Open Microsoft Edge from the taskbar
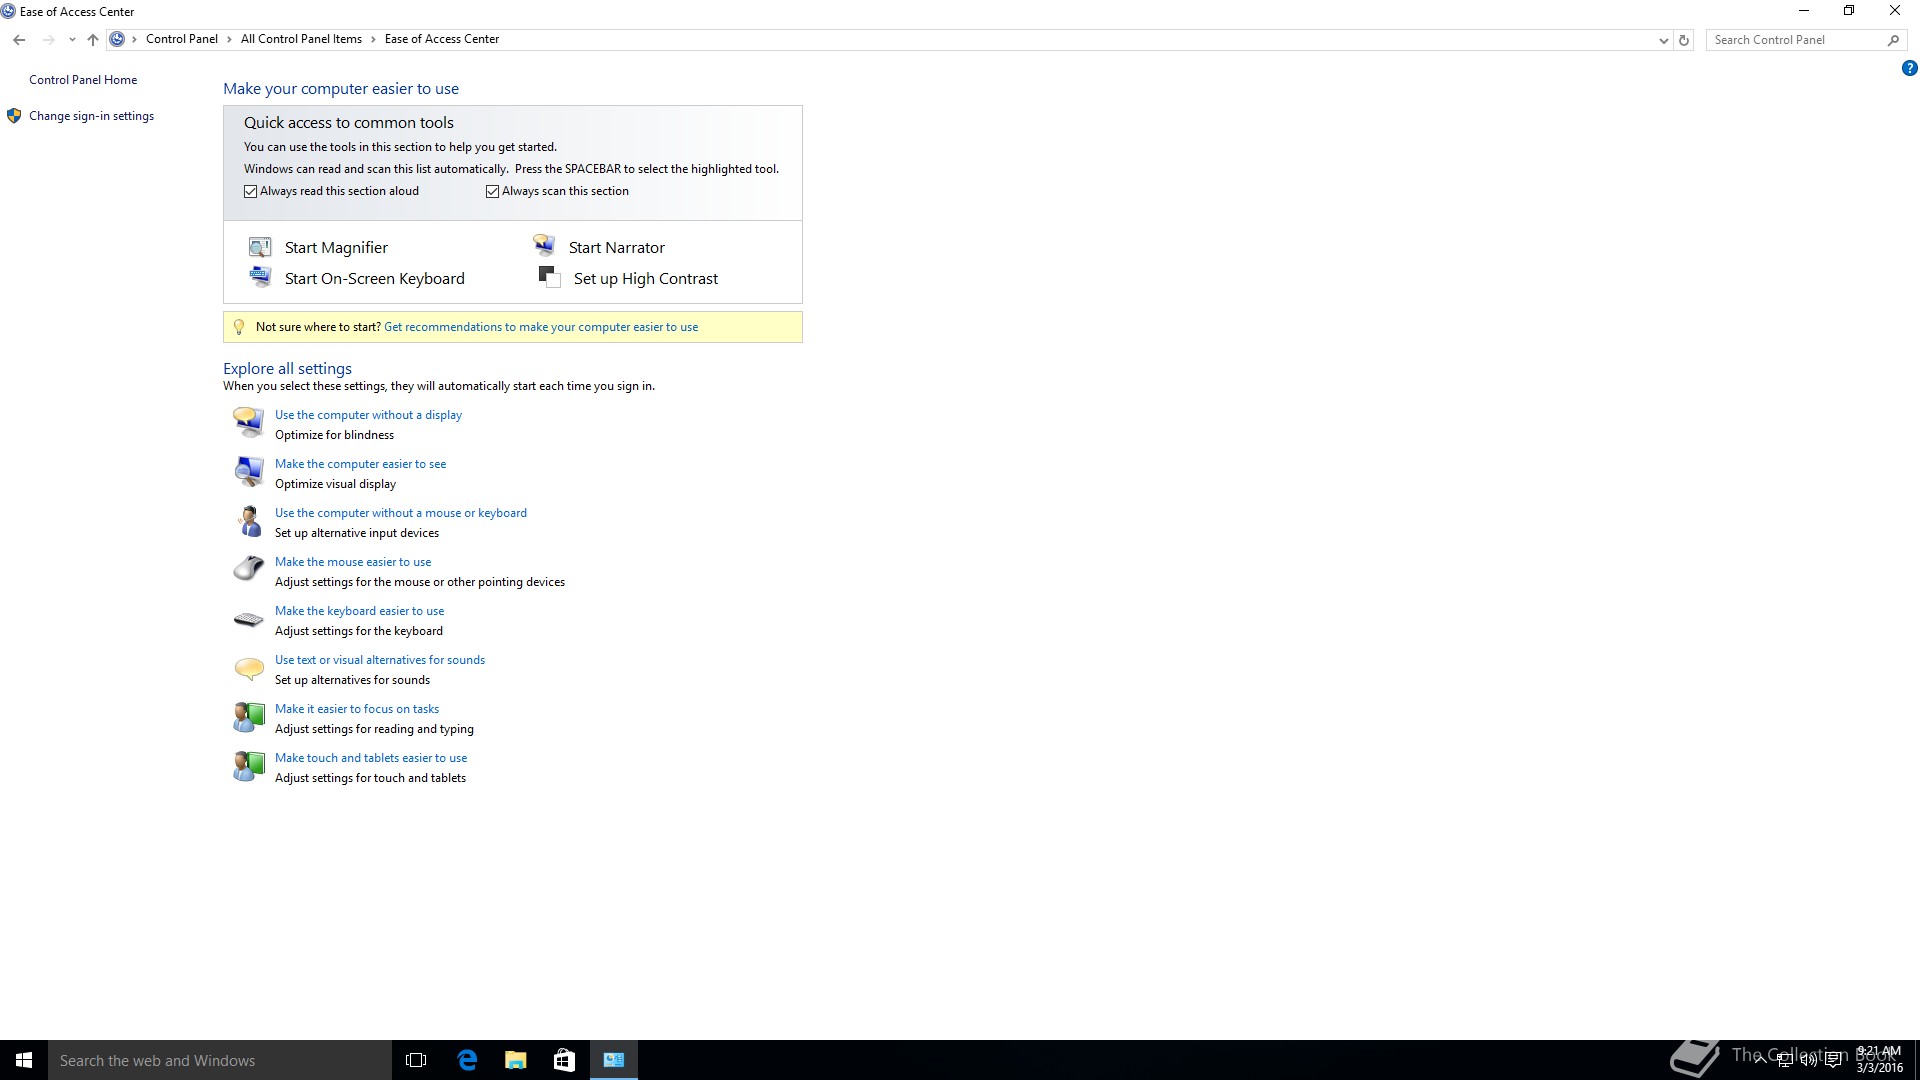 (467, 1060)
